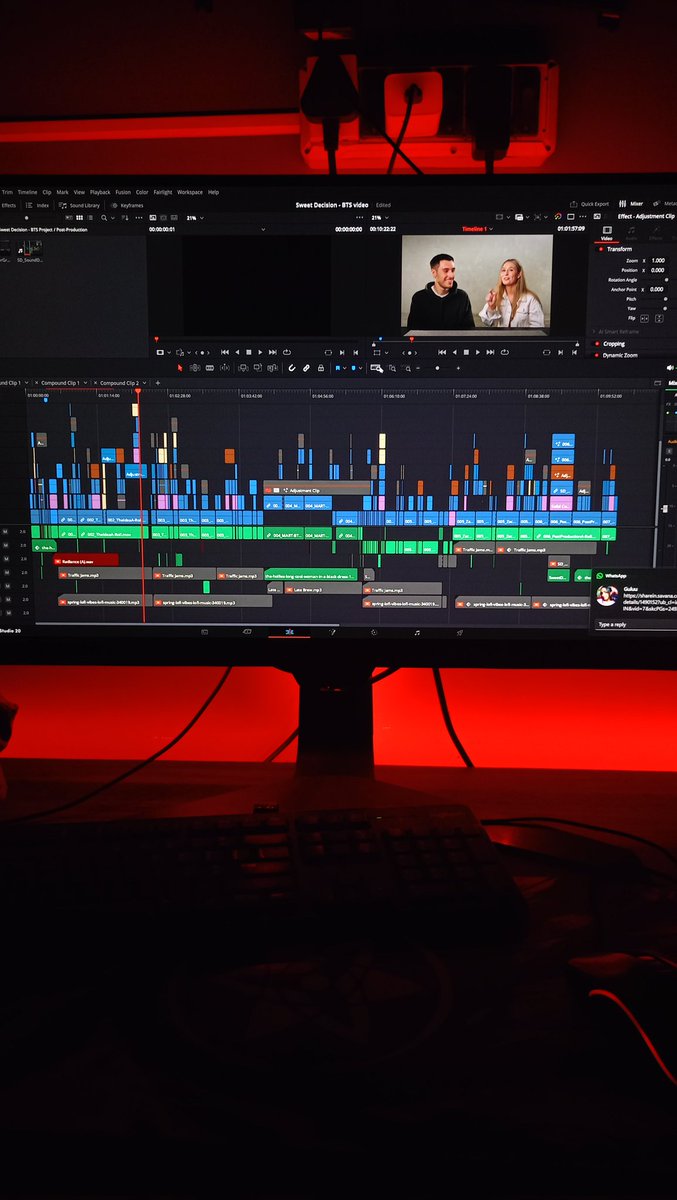Add a marker with the Marker icon
This screenshot has width=677, height=1200.
[353, 368]
